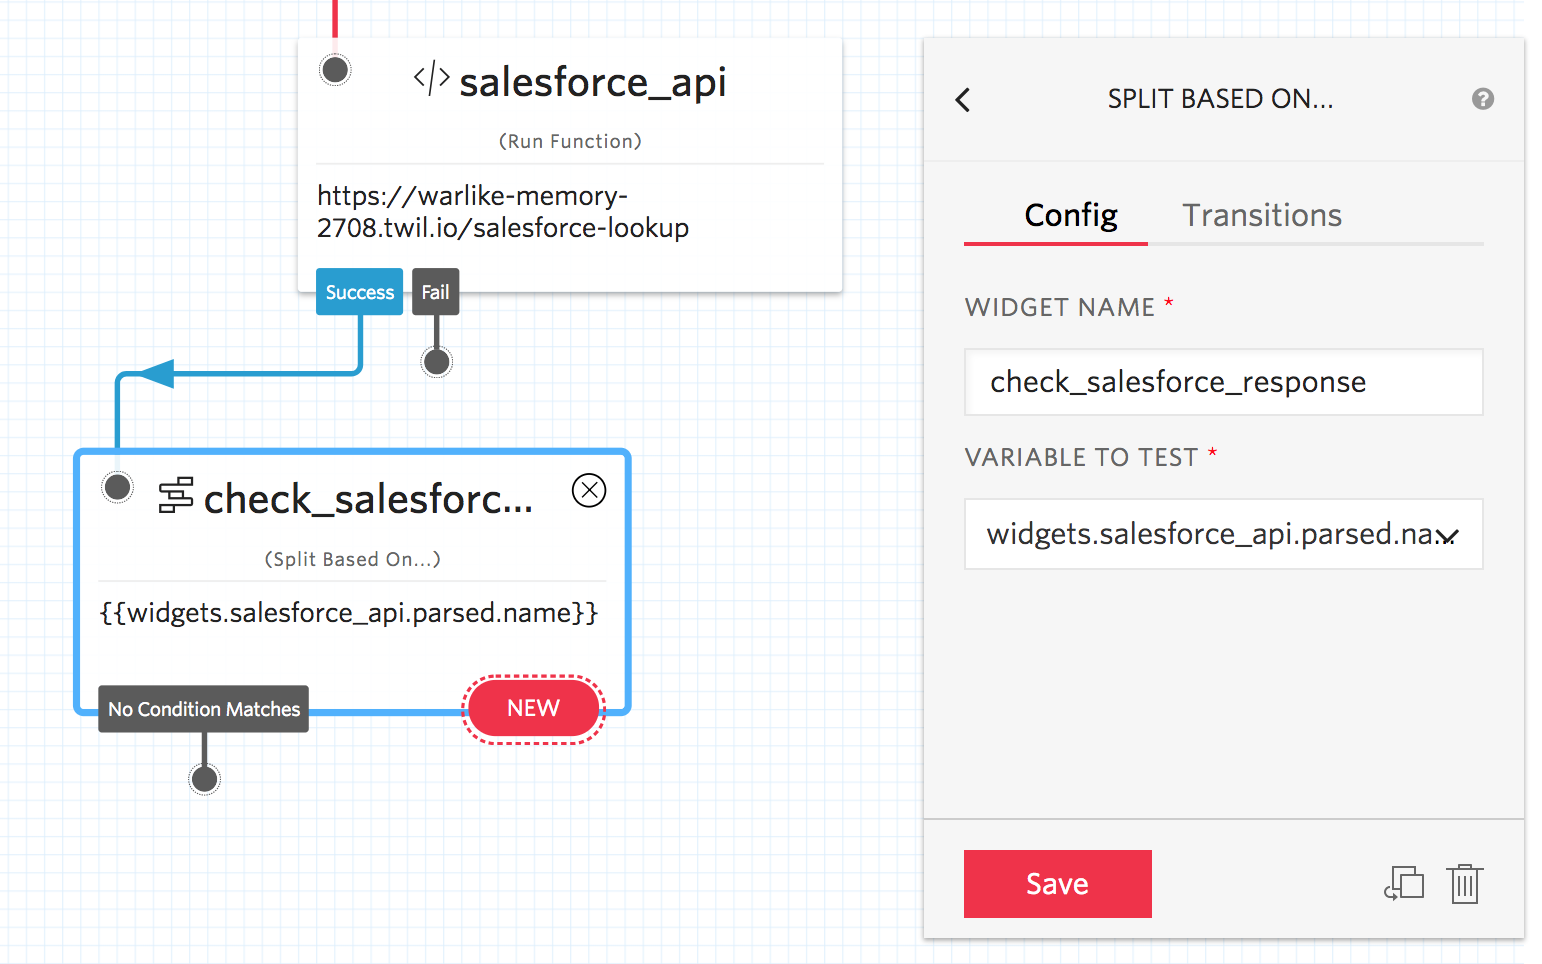This screenshot has height=964, width=1542.
Task: Click the SPLIT BASED ON... panel heading
Action: pyautogui.click(x=1220, y=99)
